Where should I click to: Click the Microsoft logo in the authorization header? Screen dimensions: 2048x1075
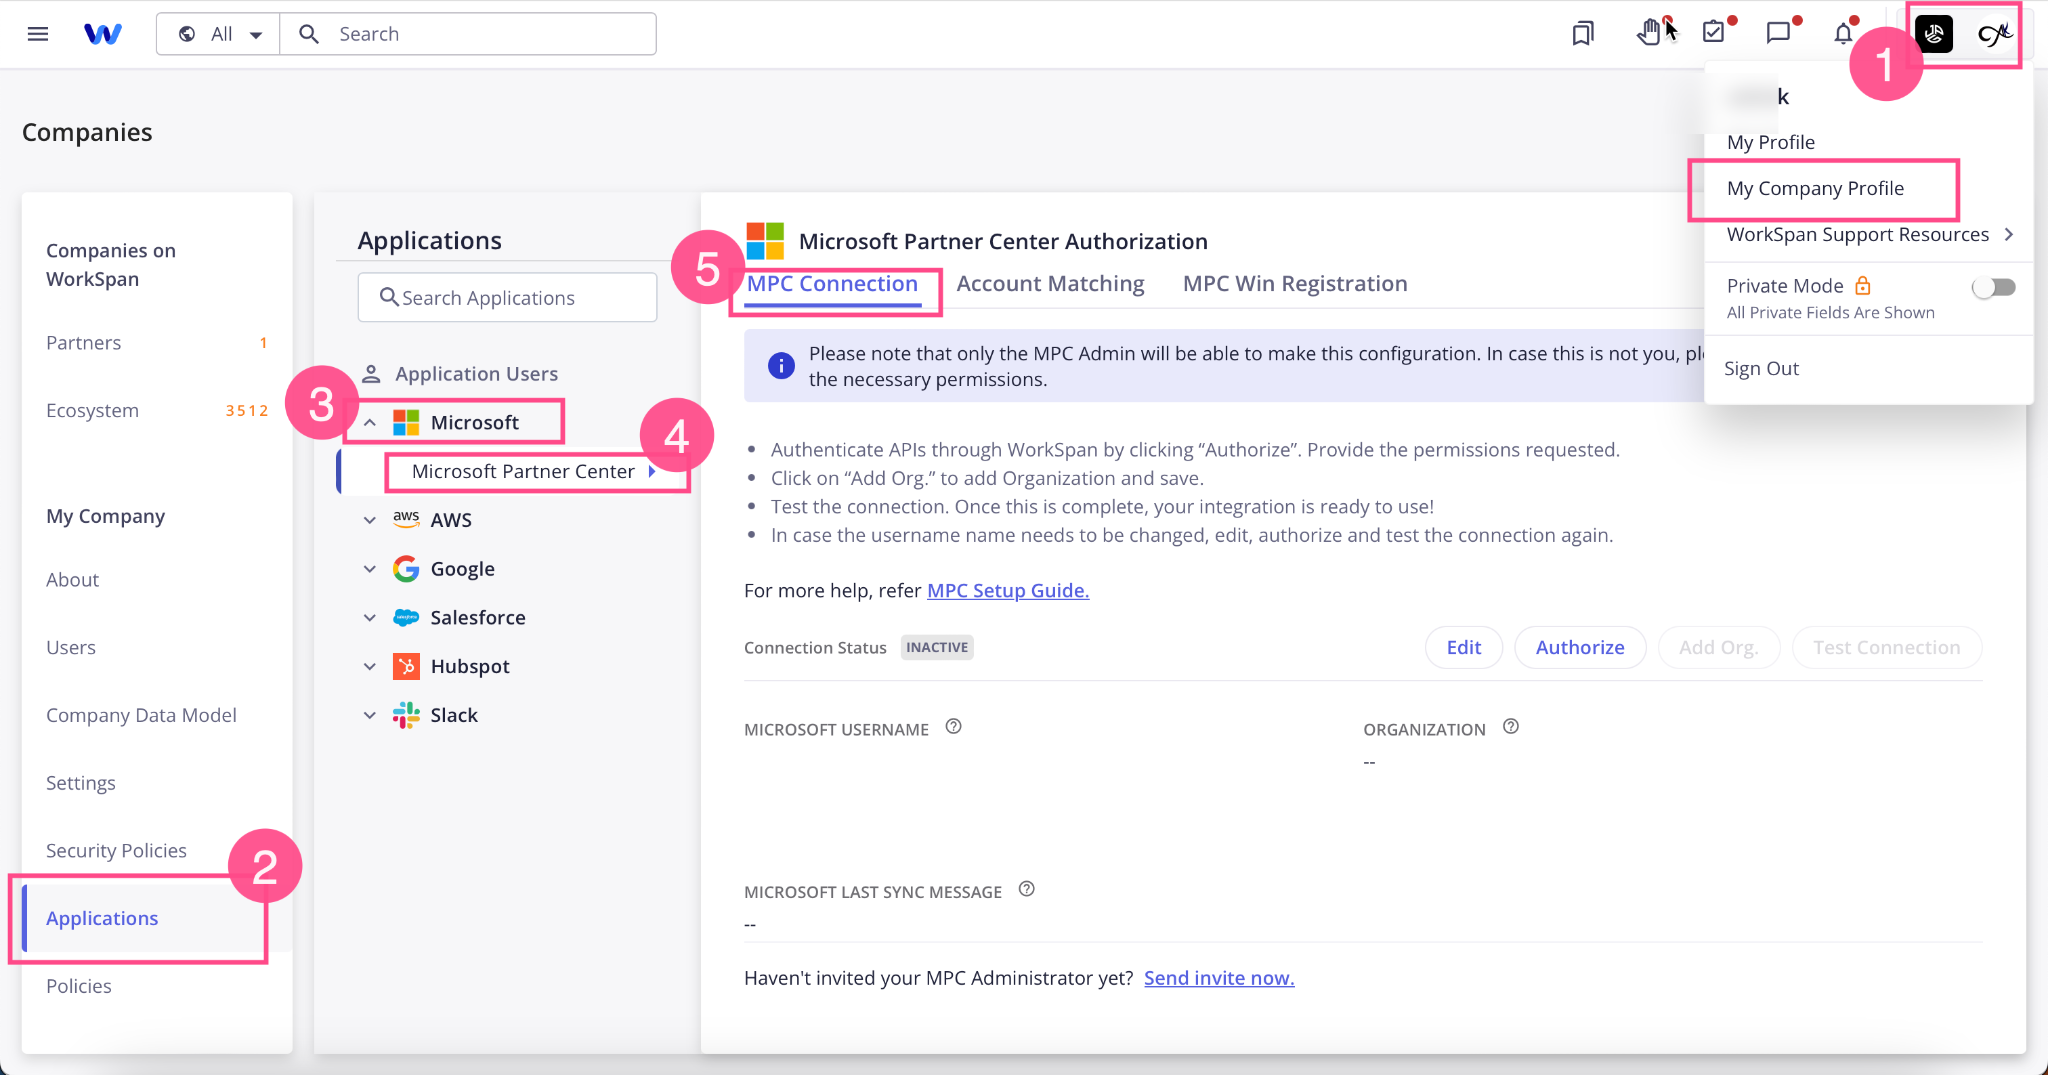click(x=765, y=241)
